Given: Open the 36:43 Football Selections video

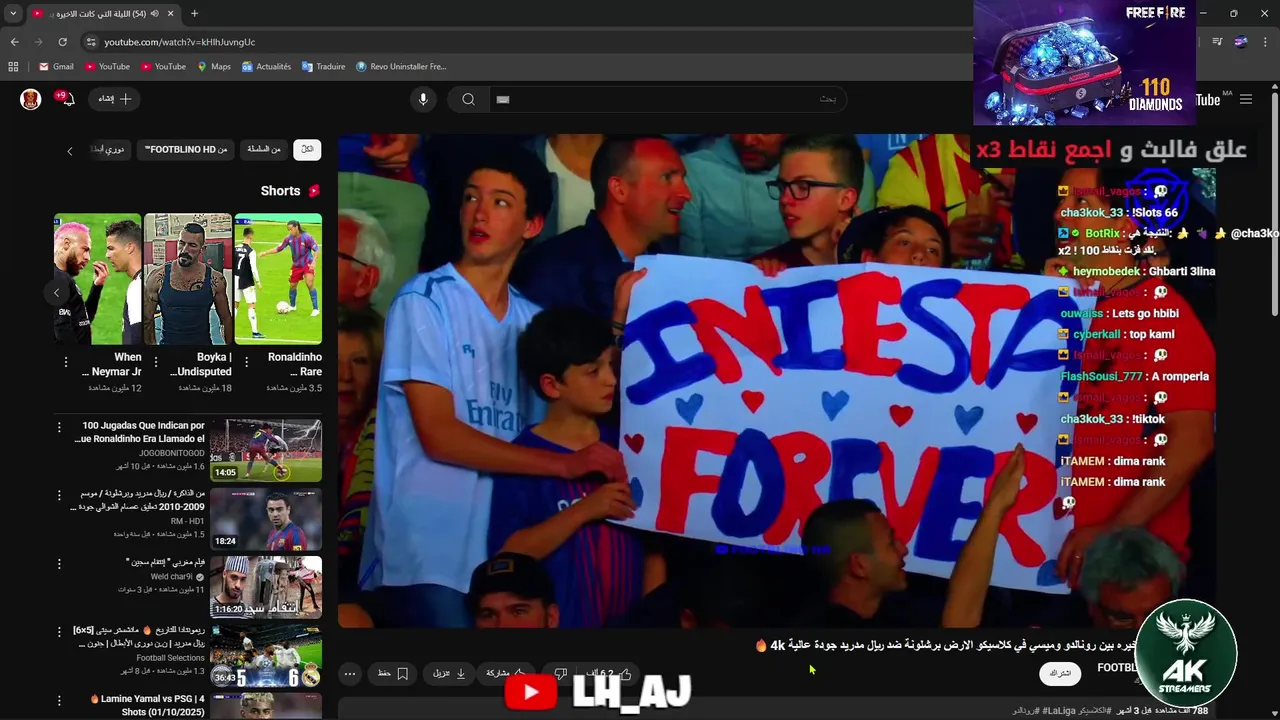Looking at the screenshot, I should [266, 655].
